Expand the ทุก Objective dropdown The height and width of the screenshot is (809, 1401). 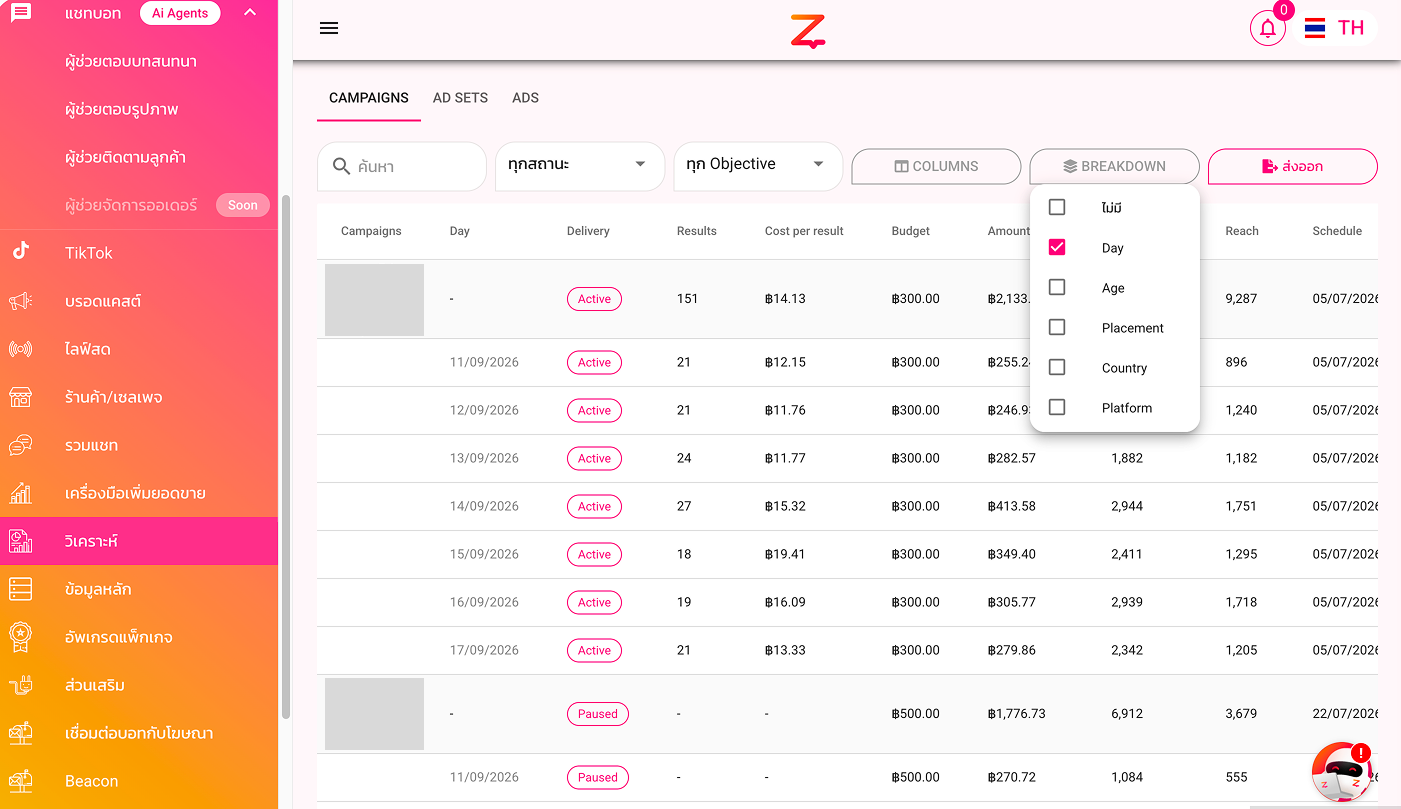pos(758,165)
